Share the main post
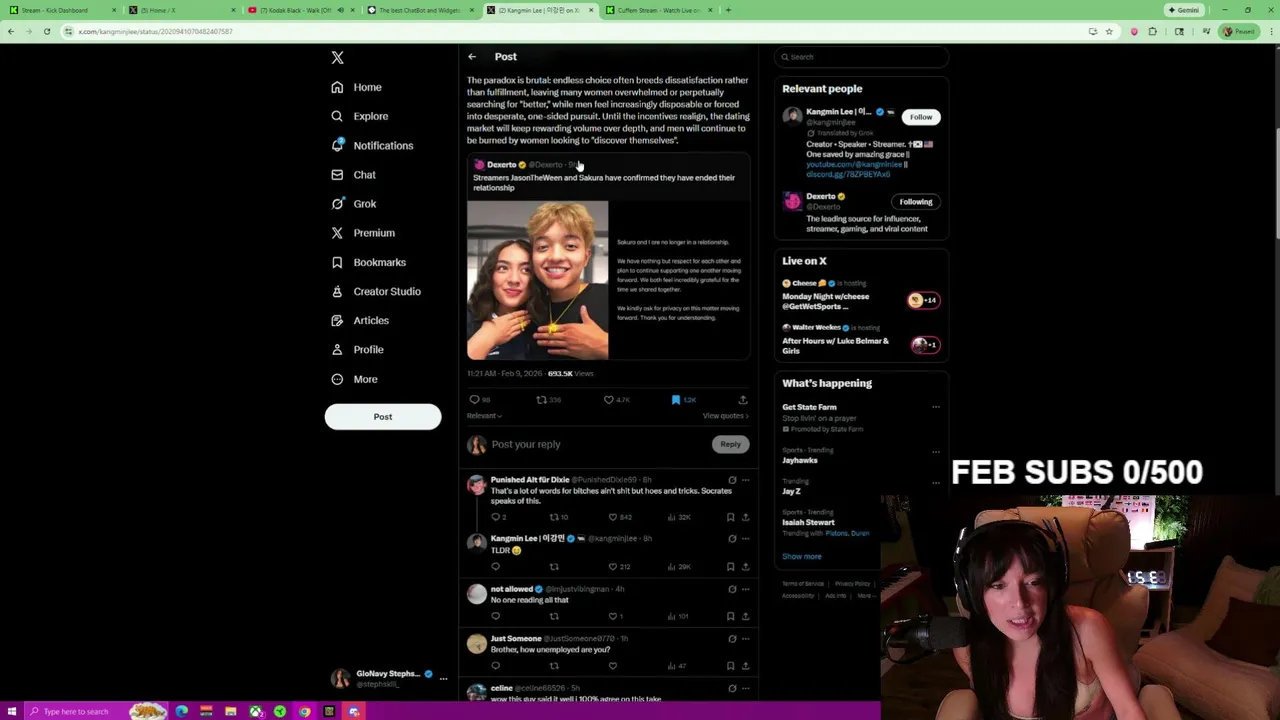The height and width of the screenshot is (720, 1280). click(x=742, y=400)
